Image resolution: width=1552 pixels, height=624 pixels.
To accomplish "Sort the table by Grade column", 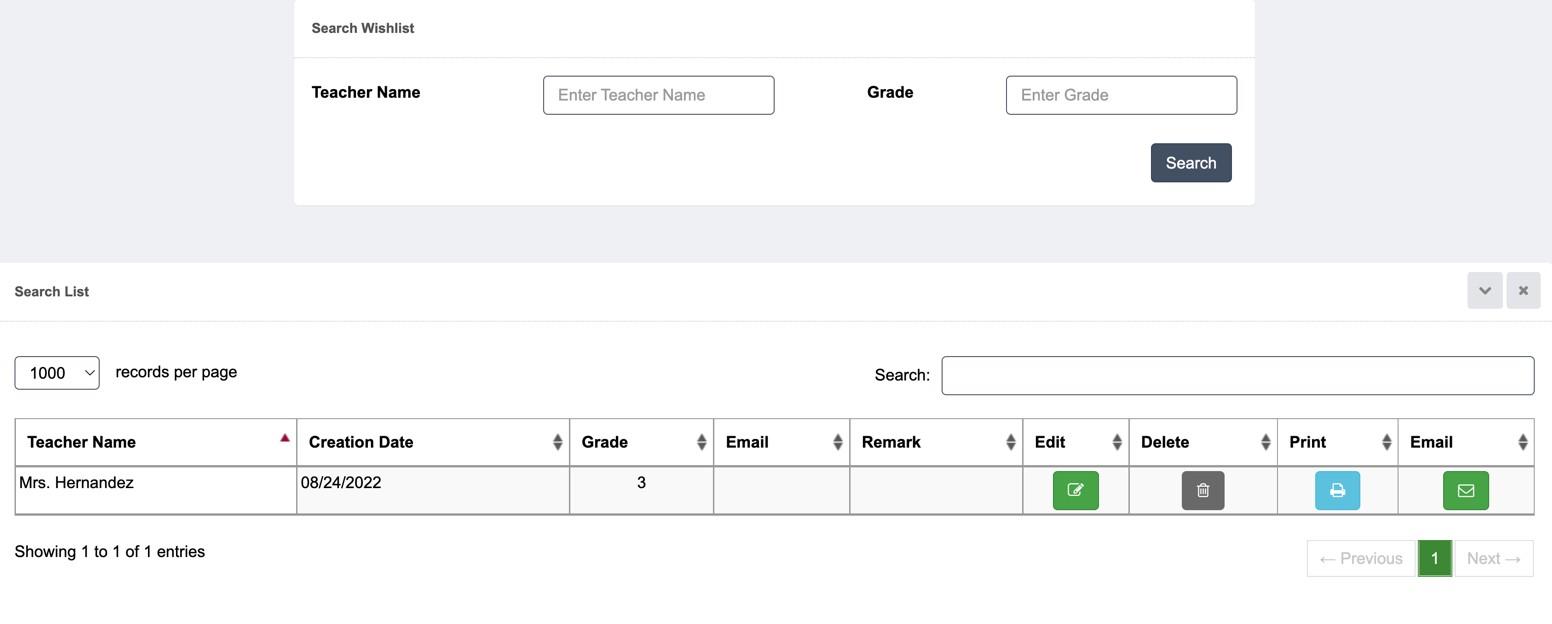I will coord(641,442).
